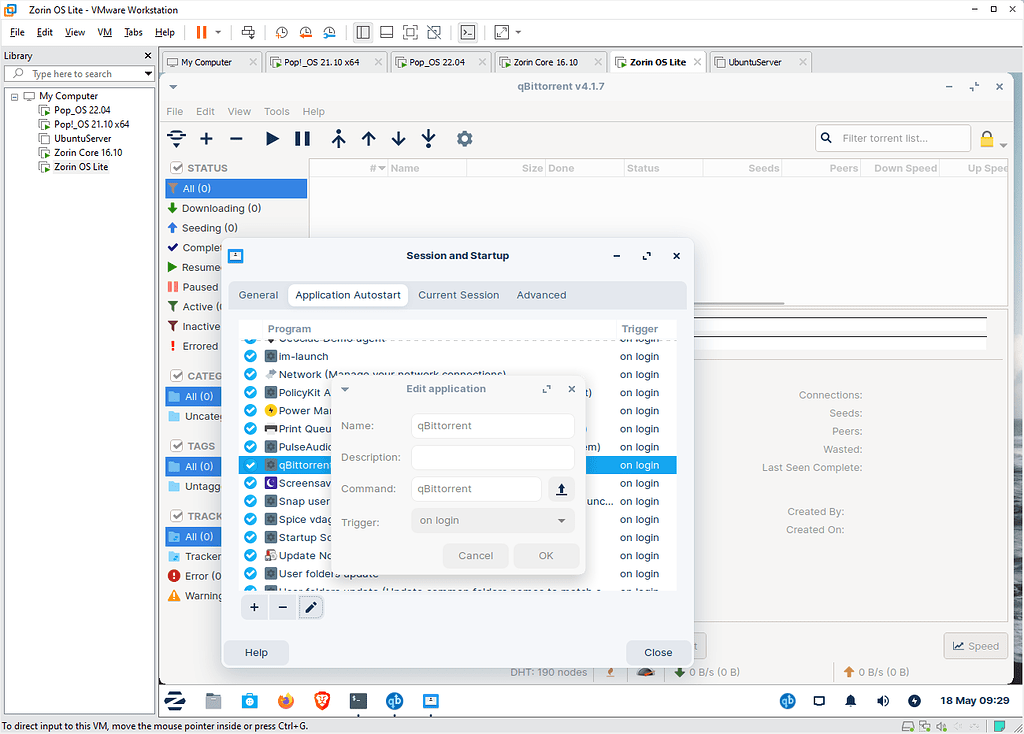This screenshot has height=734, width=1024.
Task: Open Edit application dialog menu arrow
Action: pyautogui.click(x=345, y=389)
